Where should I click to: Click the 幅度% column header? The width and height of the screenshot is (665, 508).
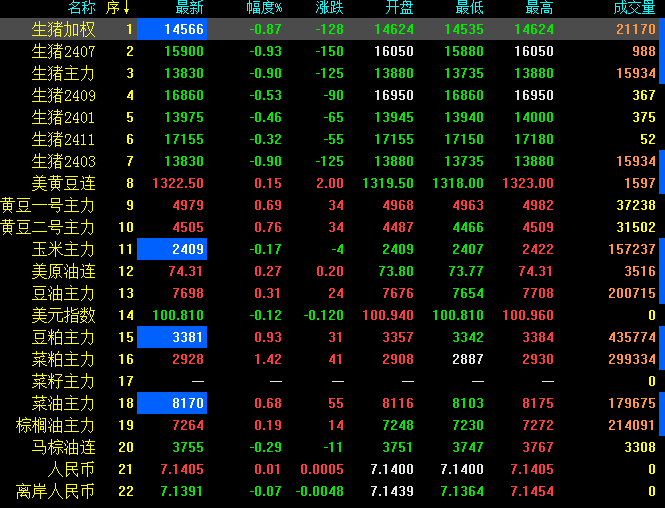click(265, 7)
